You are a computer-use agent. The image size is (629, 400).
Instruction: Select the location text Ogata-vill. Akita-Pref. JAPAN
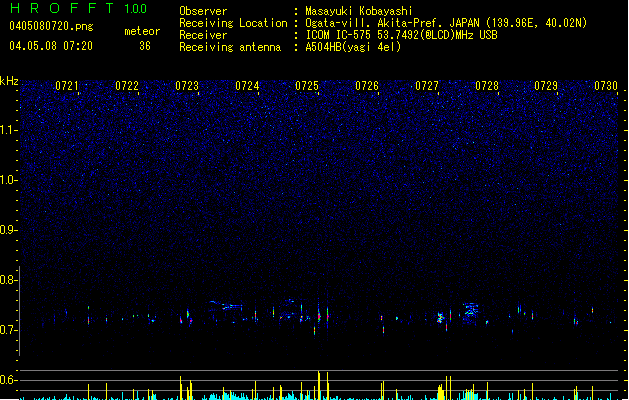(394, 23)
